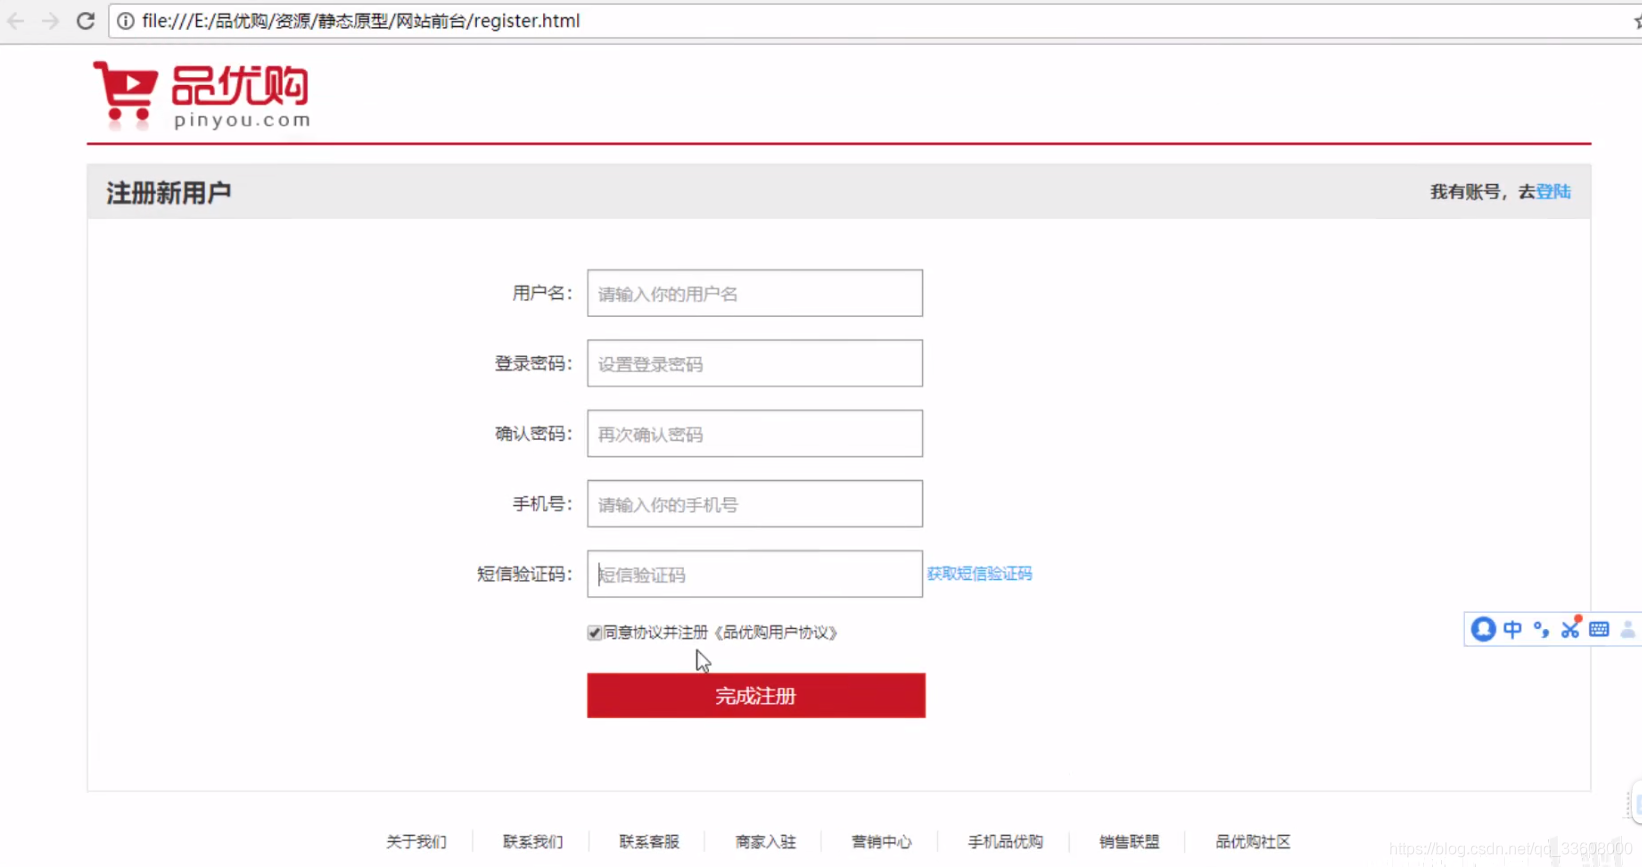Focus the 确认密码 confirm password field

coord(755,433)
